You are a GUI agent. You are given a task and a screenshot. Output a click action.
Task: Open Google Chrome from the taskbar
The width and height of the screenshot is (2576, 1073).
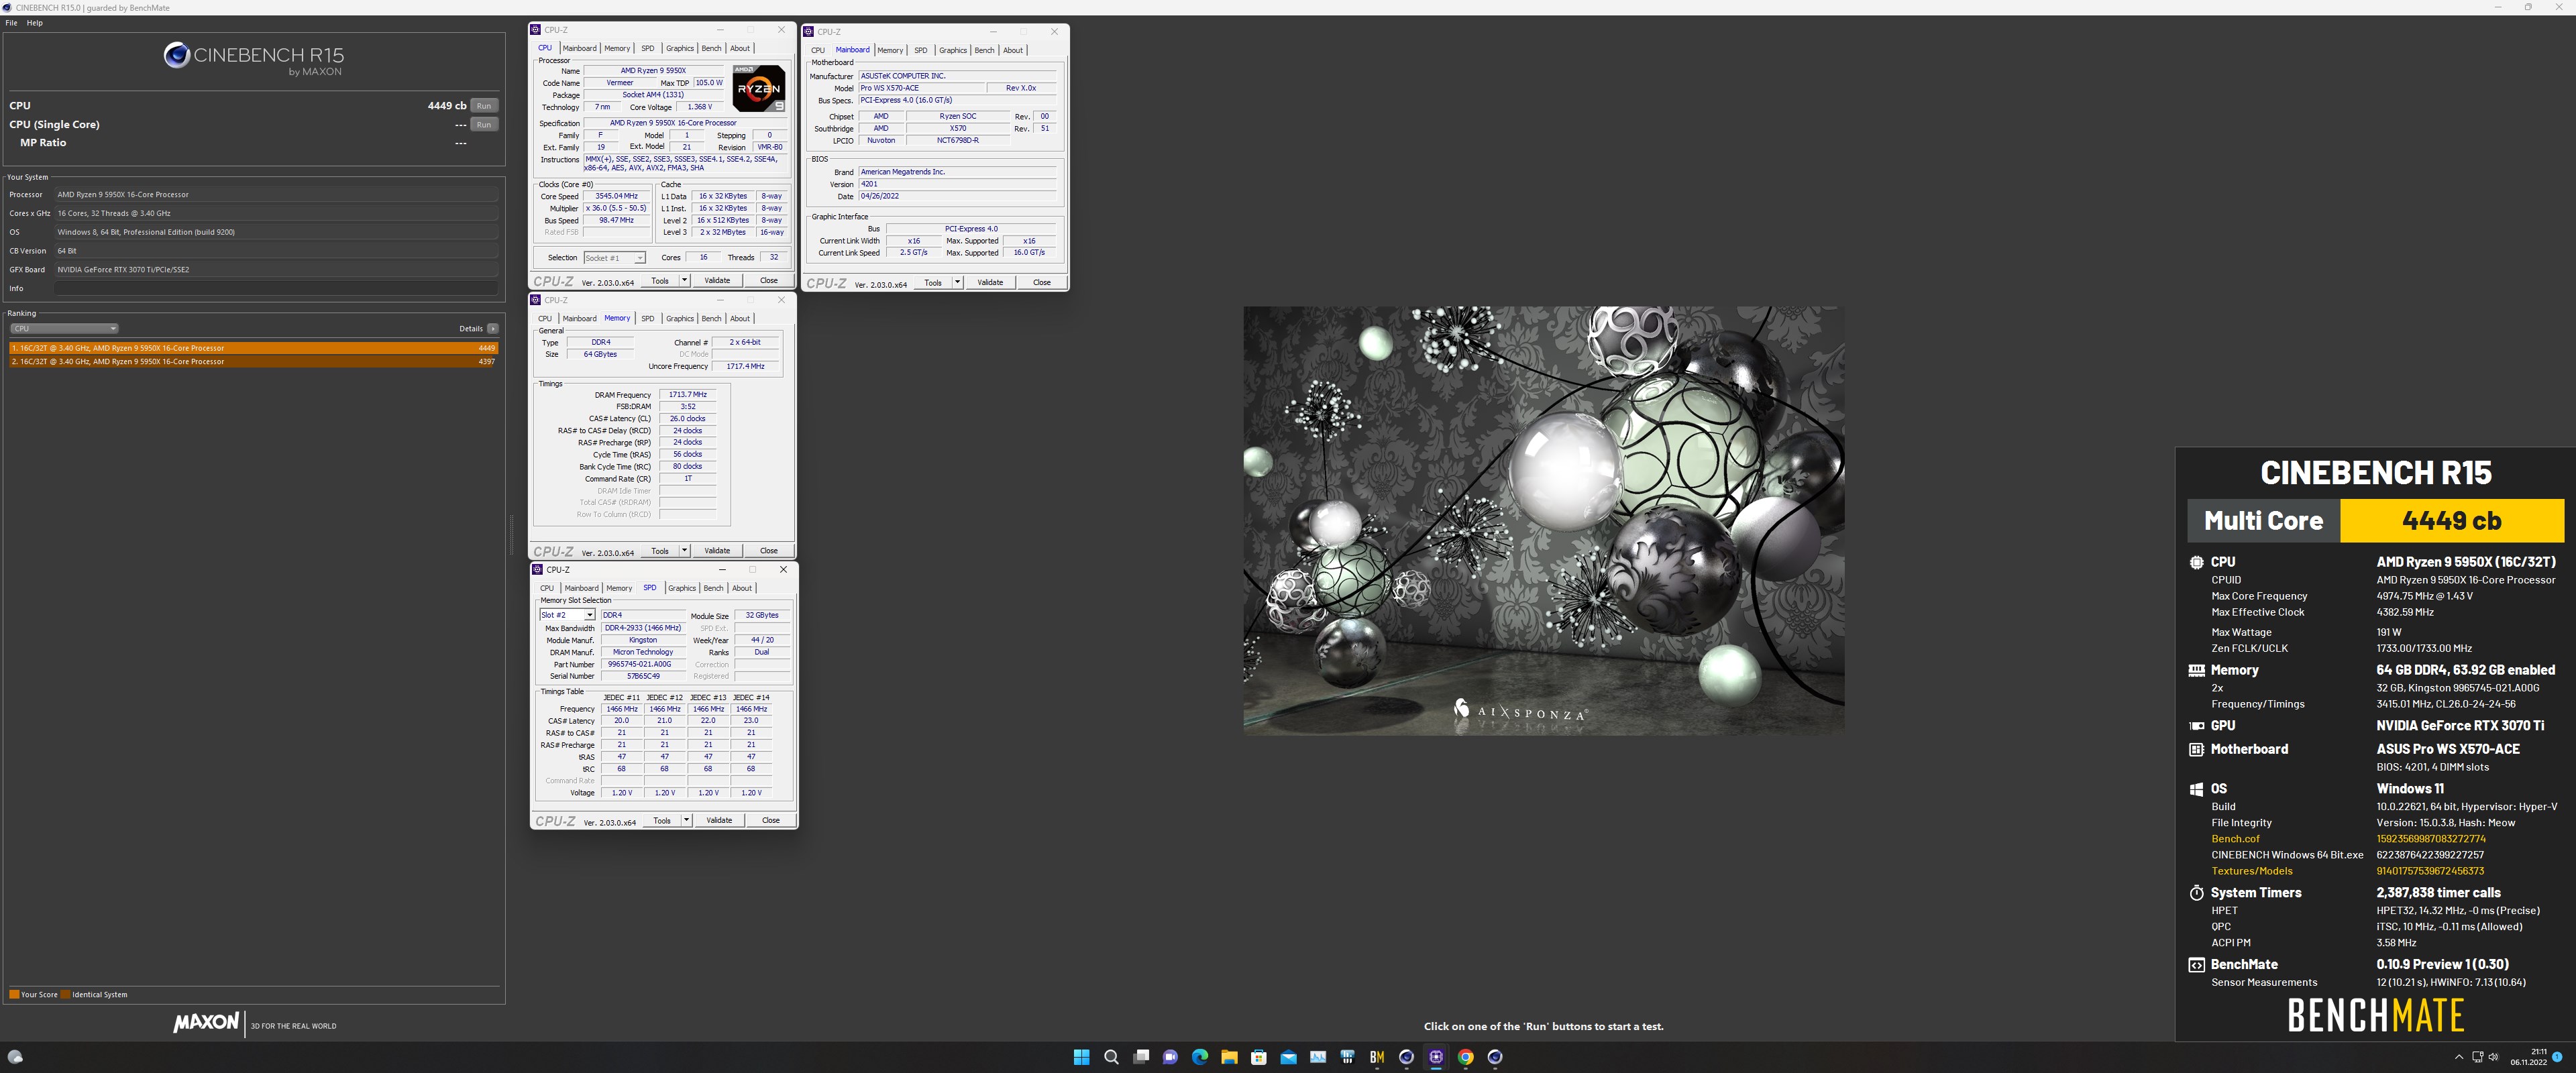1466,1057
